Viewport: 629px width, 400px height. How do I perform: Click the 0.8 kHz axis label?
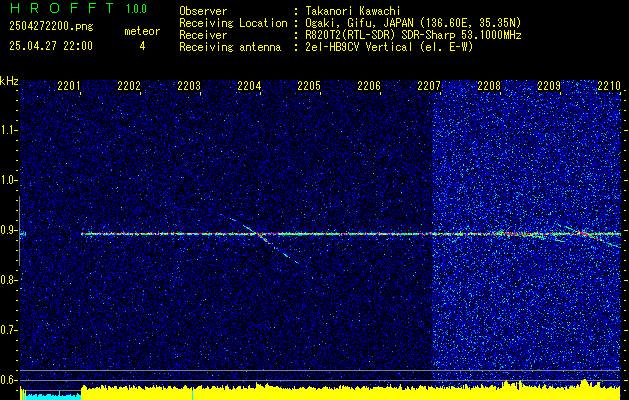coord(9,280)
